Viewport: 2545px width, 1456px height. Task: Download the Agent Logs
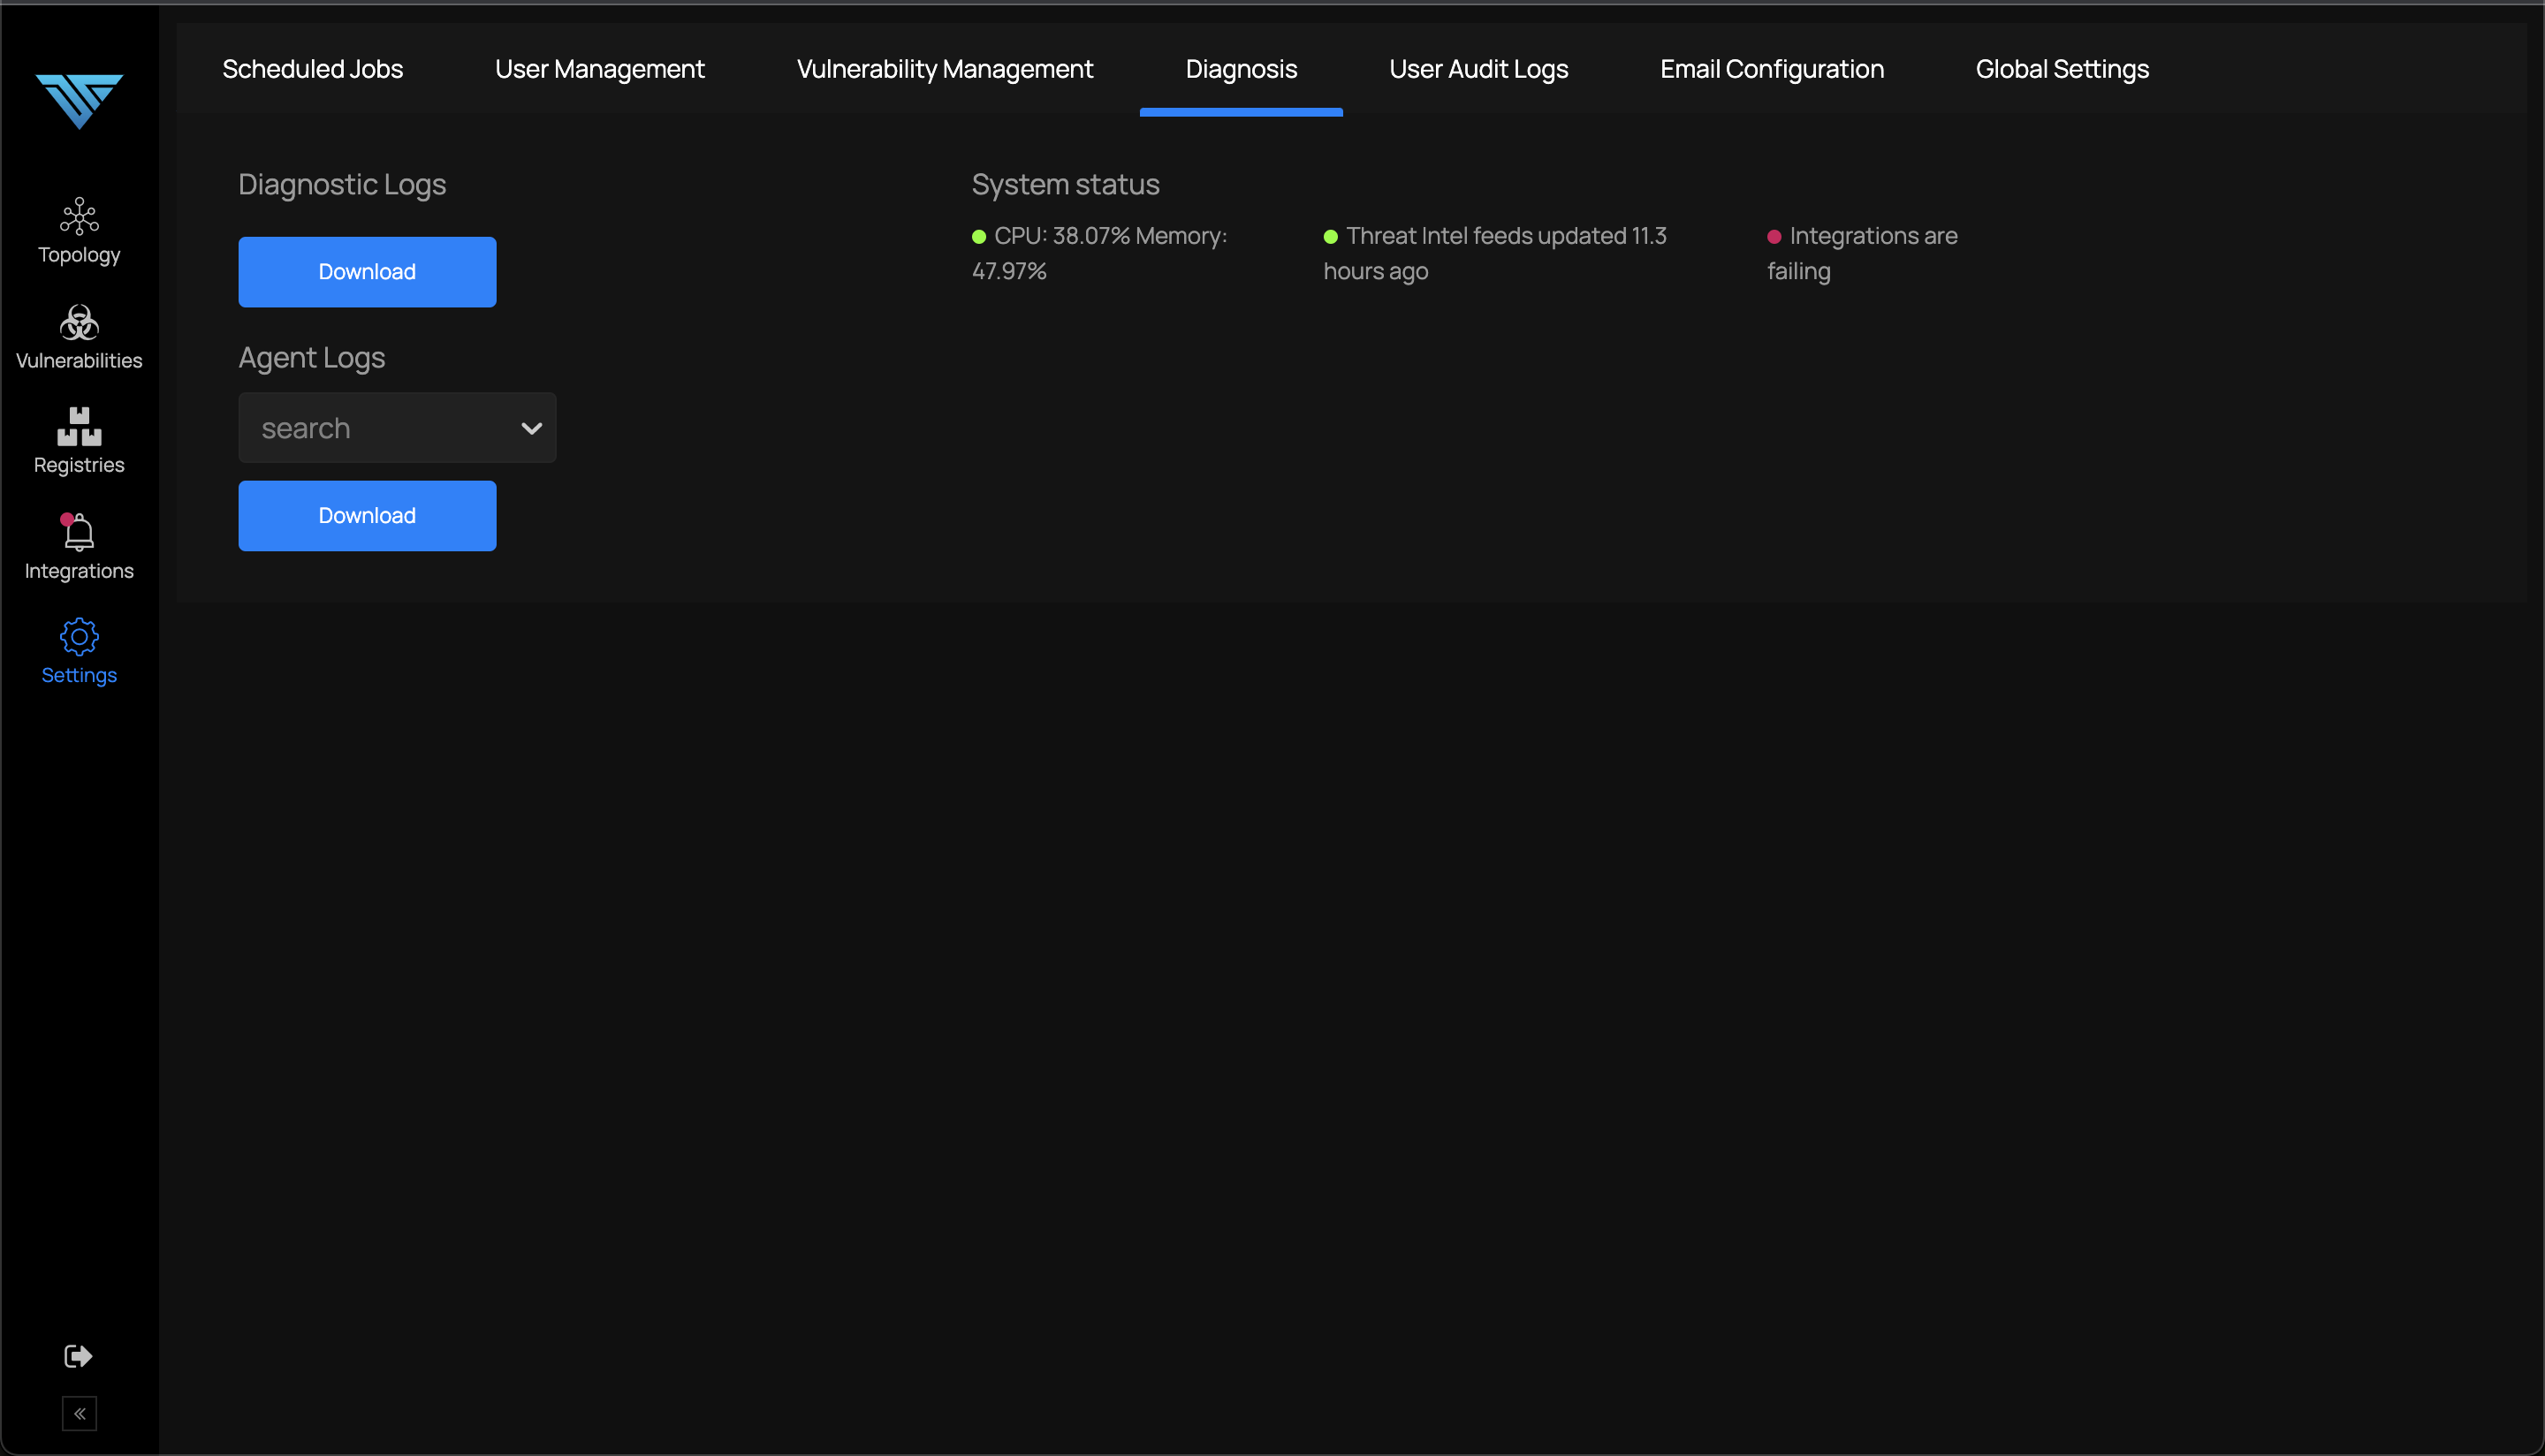366,515
